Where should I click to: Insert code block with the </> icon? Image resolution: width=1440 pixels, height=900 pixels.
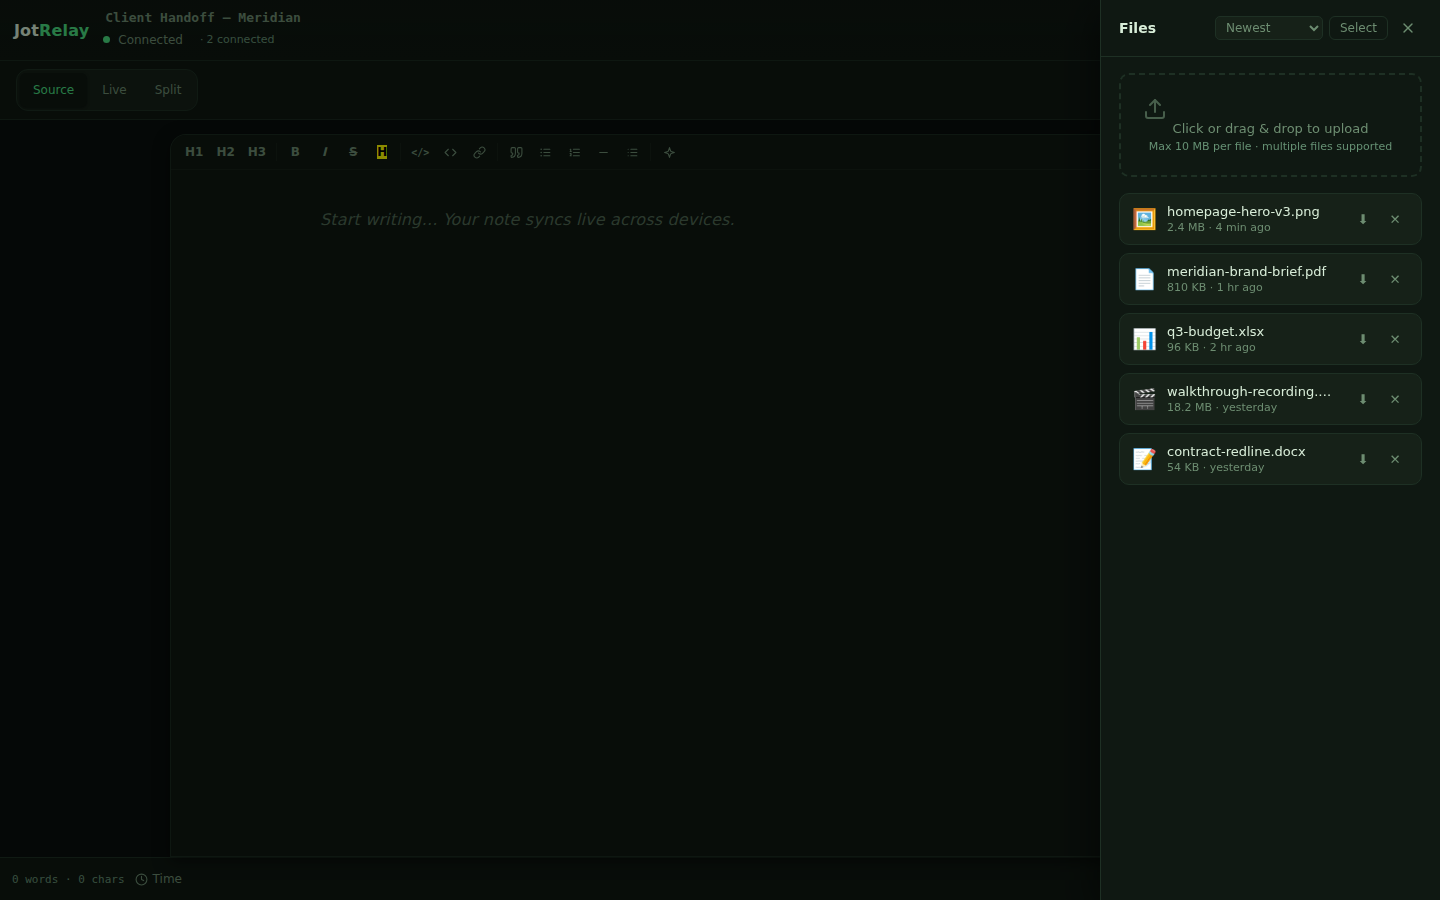pos(420,152)
